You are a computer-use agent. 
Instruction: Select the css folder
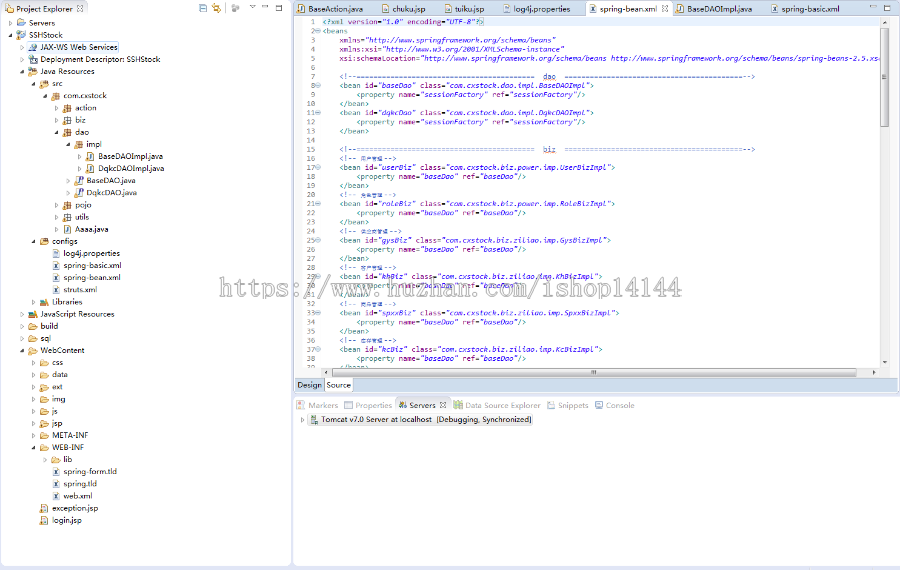[57, 362]
